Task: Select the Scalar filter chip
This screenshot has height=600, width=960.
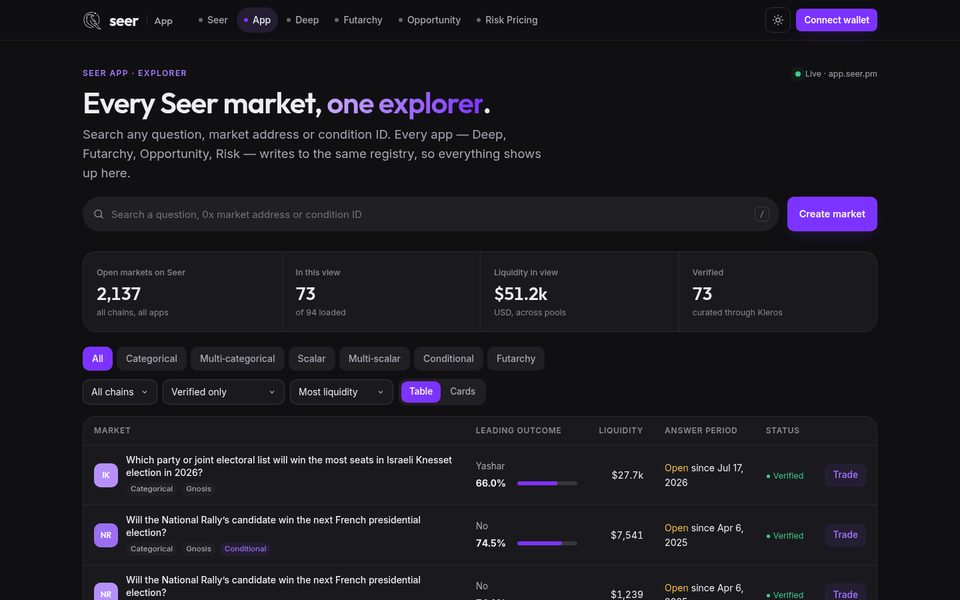Action: point(312,359)
